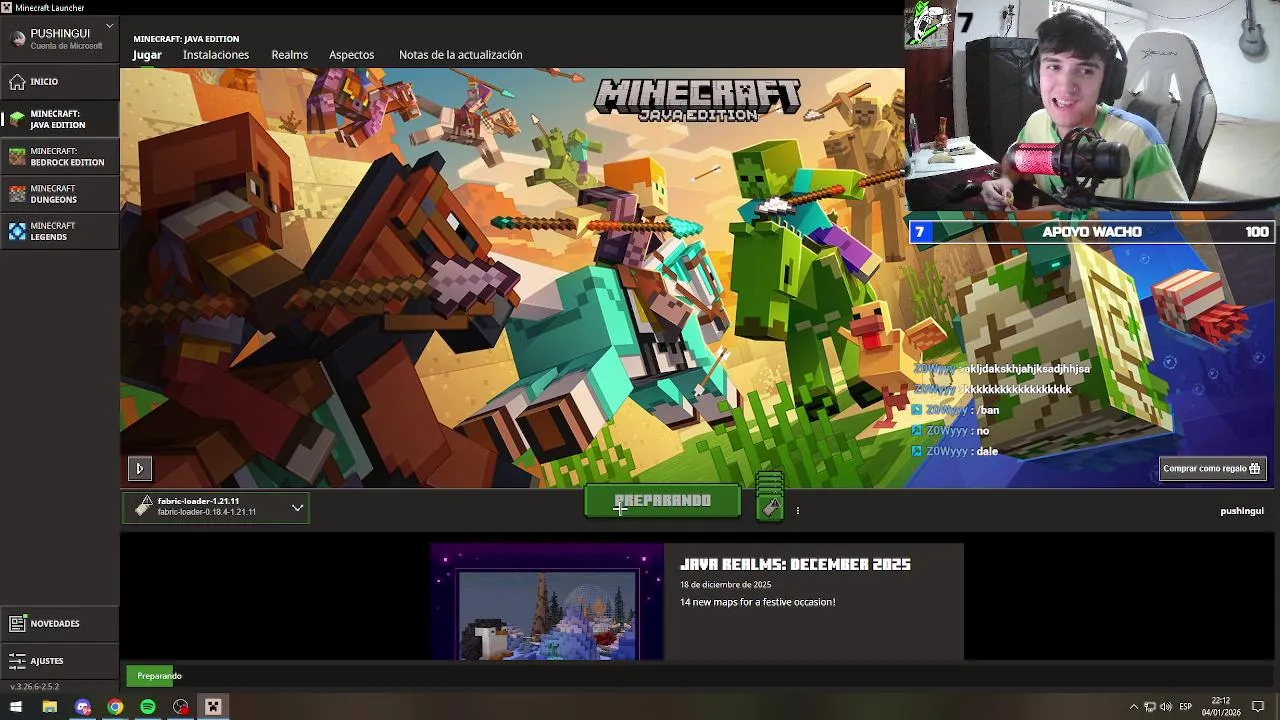Image resolution: width=1280 pixels, height=720 pixels.
Task: Open the three-dot options next to play
Action: pos(797,511)
